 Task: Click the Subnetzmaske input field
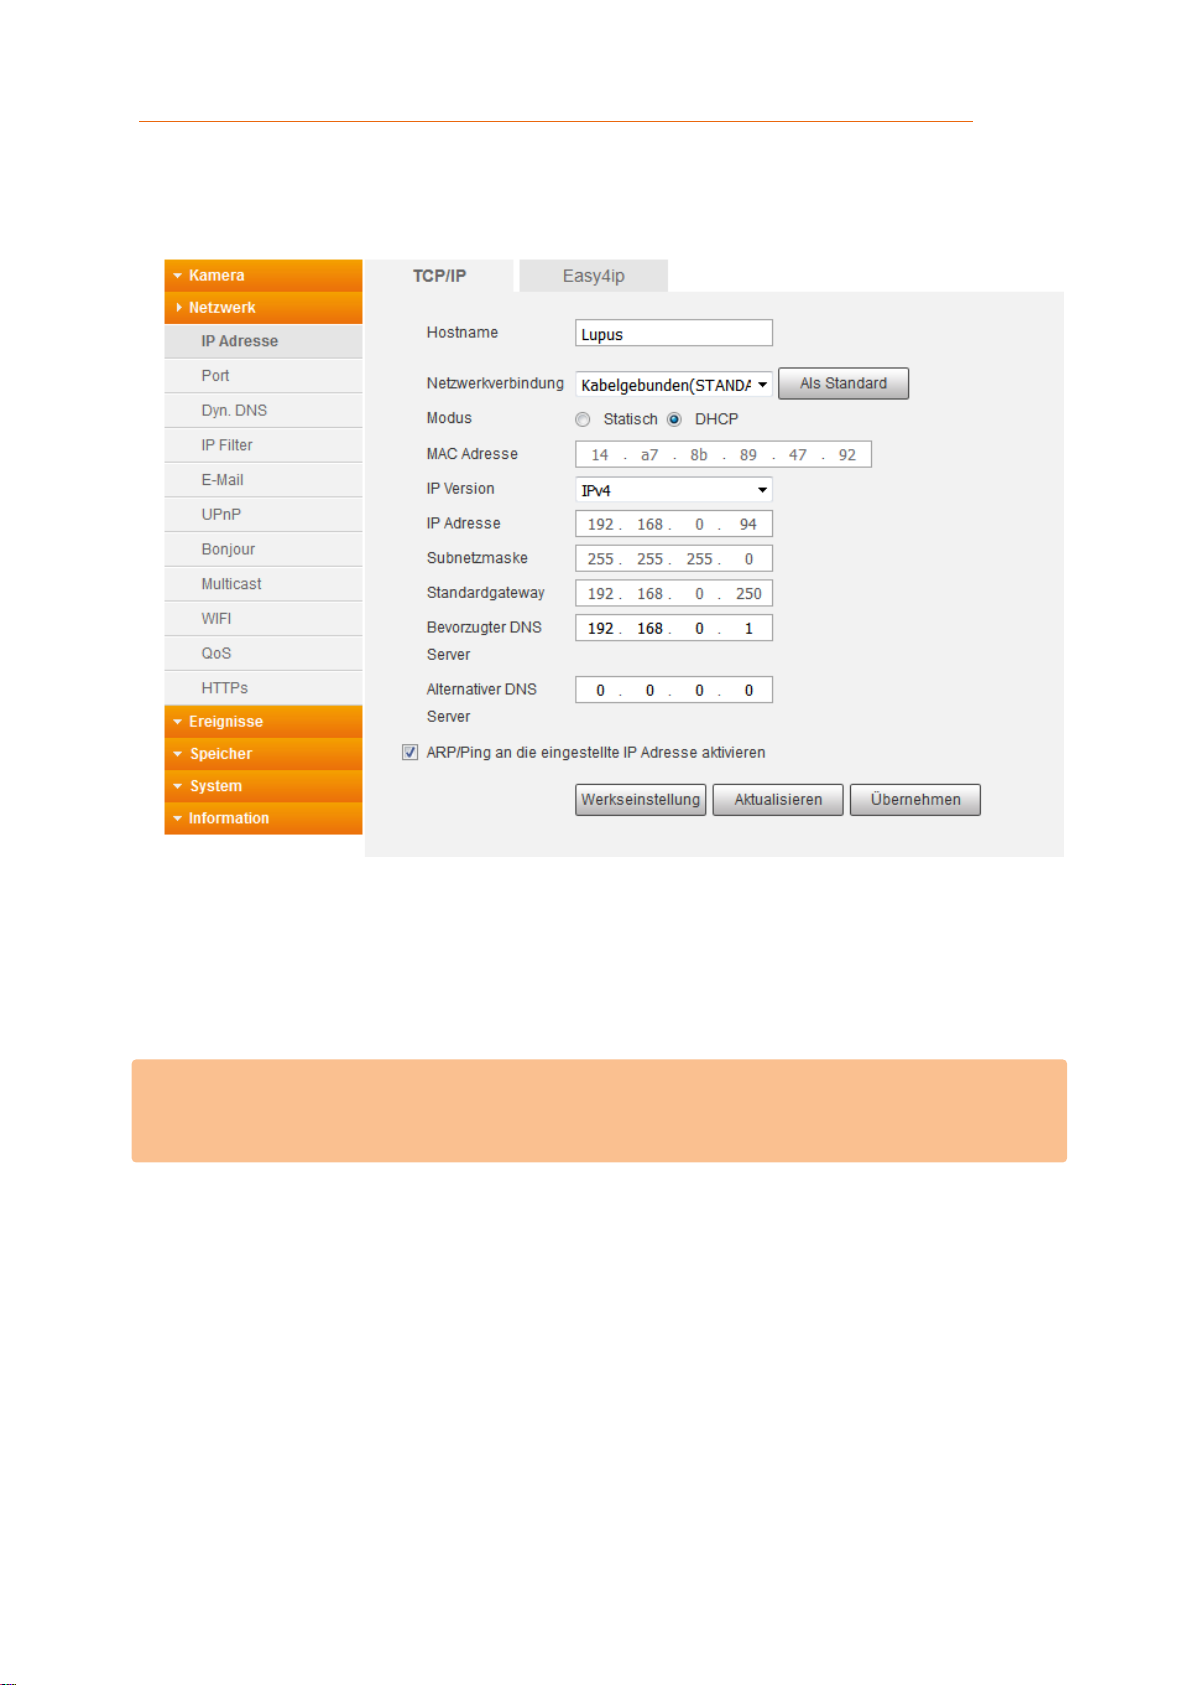pos(674,559)
